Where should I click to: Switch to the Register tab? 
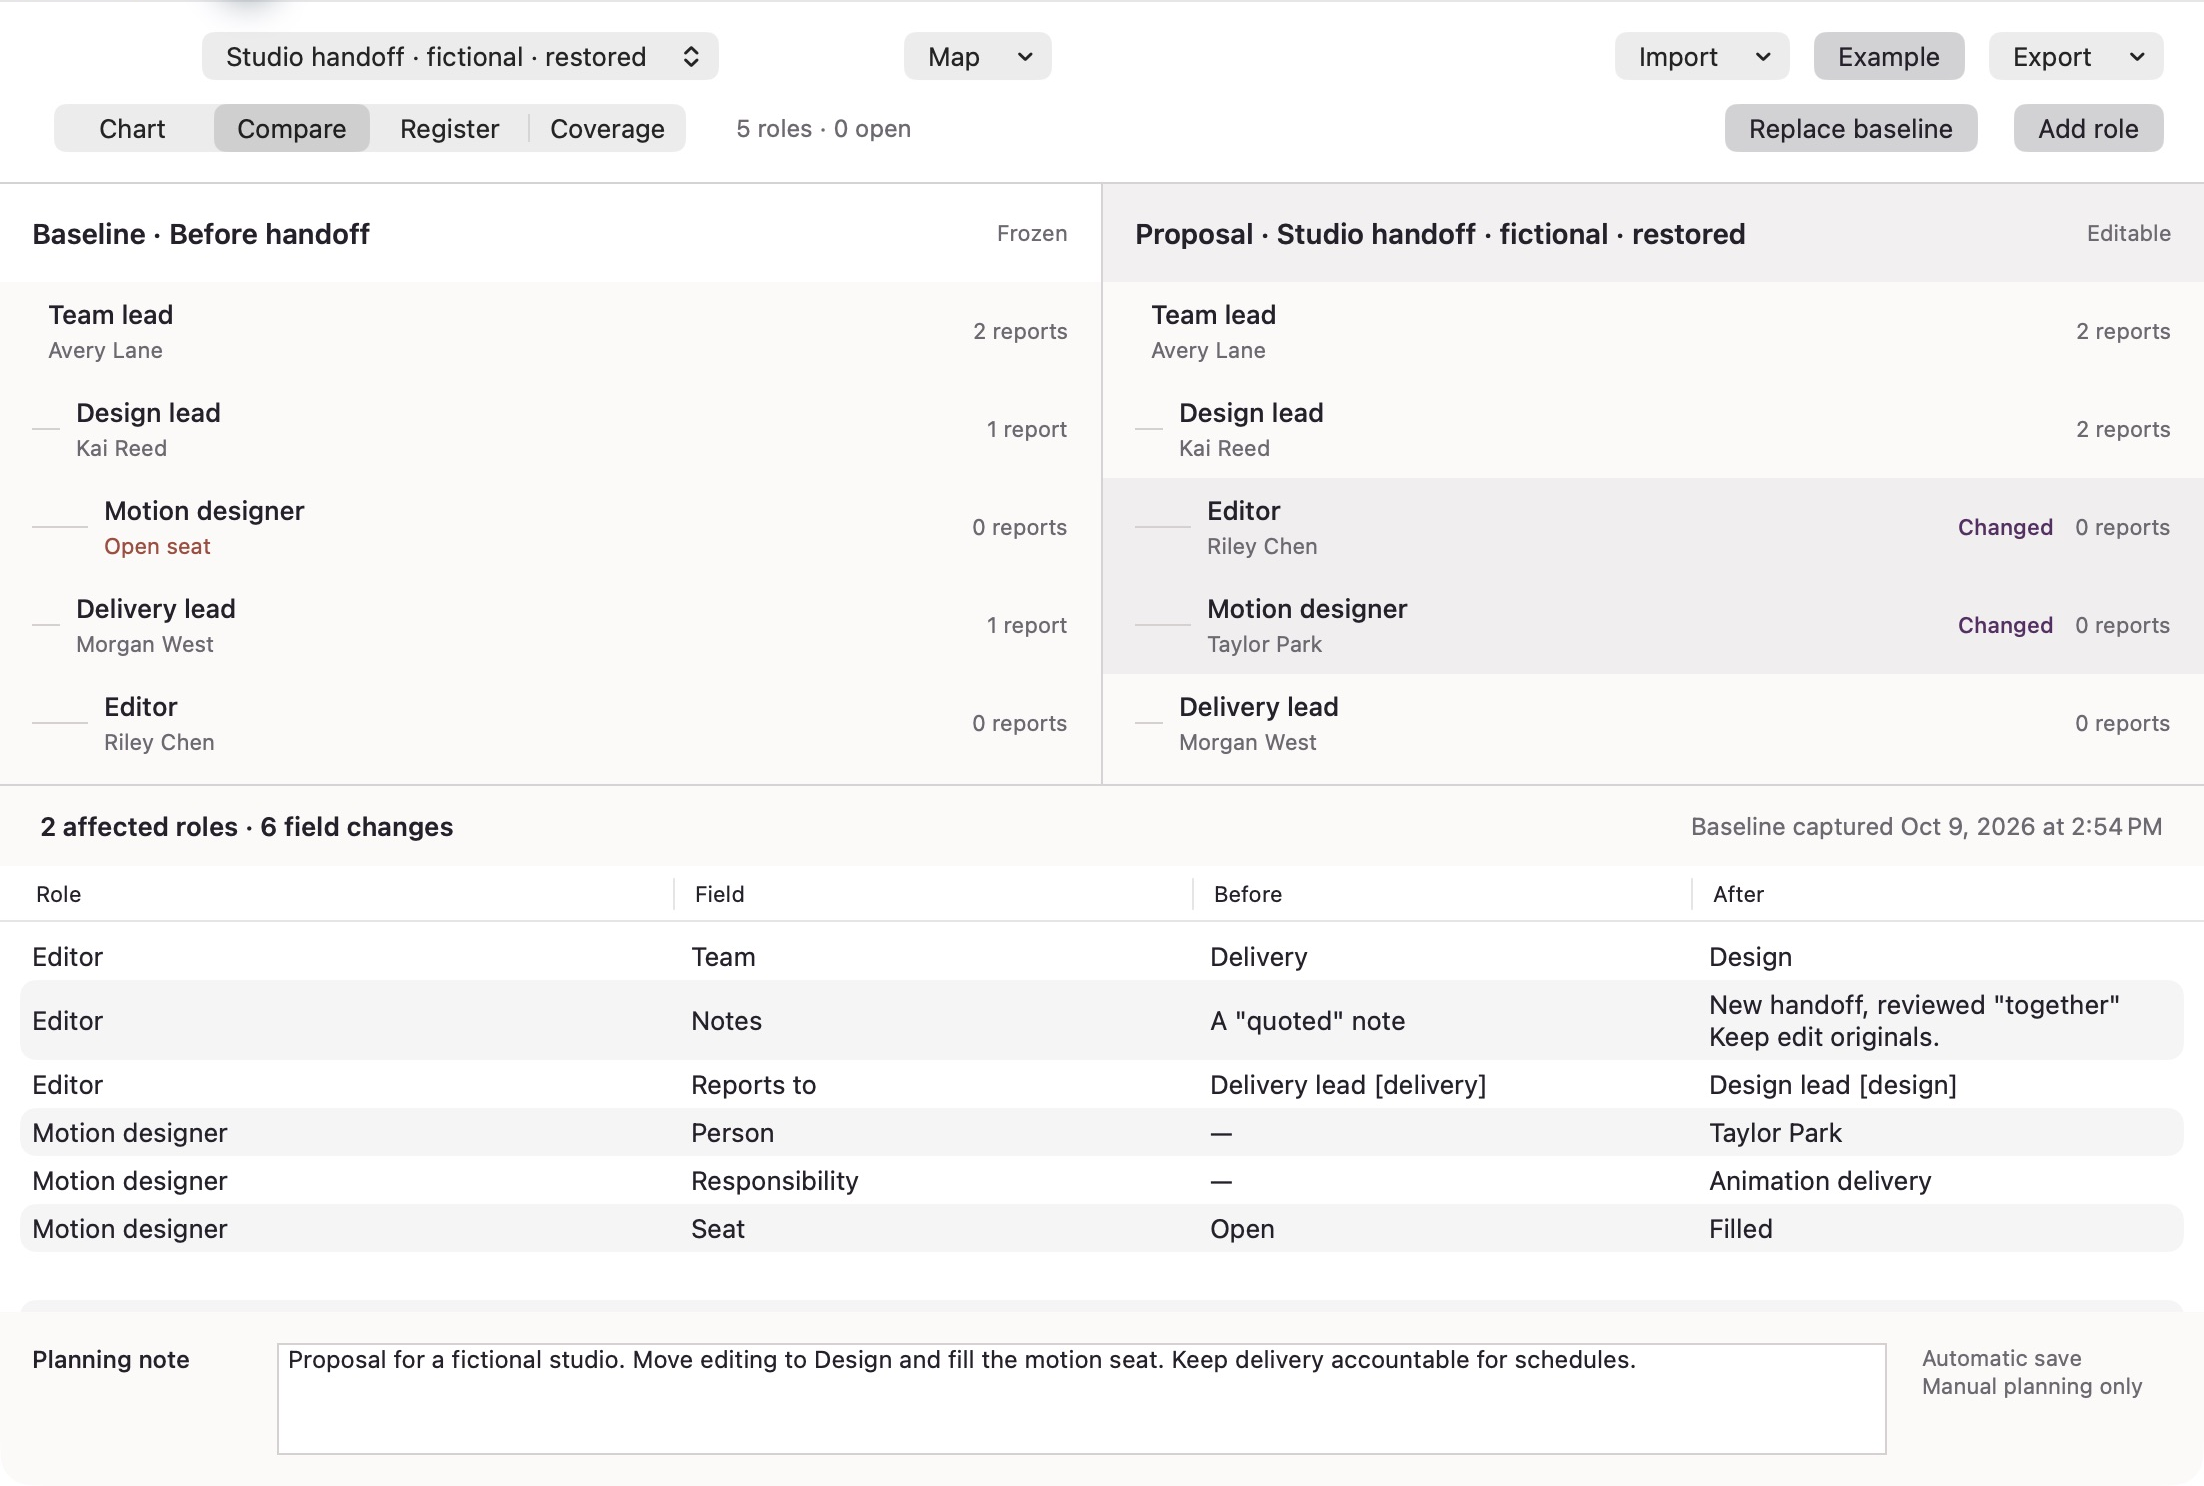pyautogui.click(x=449, y=128)
